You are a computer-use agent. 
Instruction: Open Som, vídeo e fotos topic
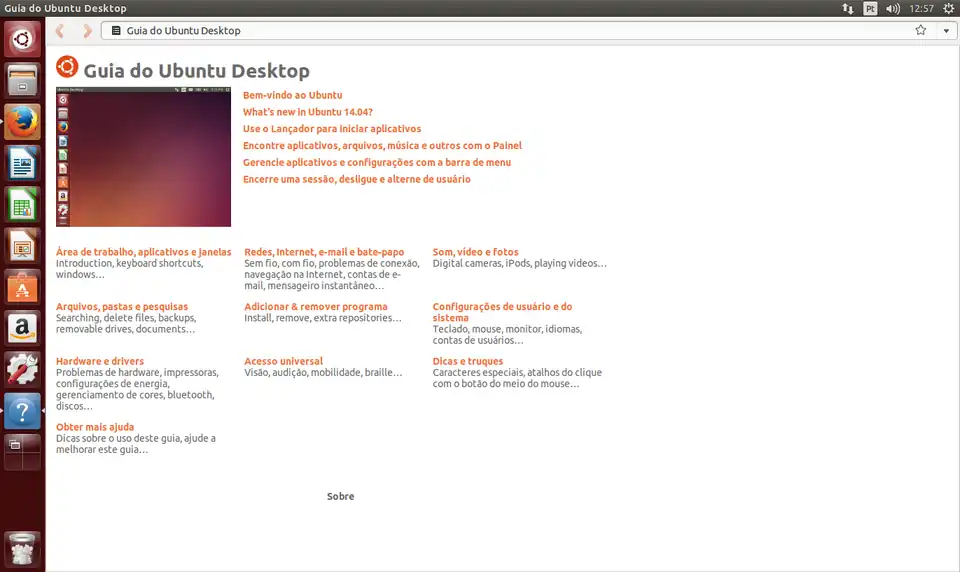tap(476, 252)
